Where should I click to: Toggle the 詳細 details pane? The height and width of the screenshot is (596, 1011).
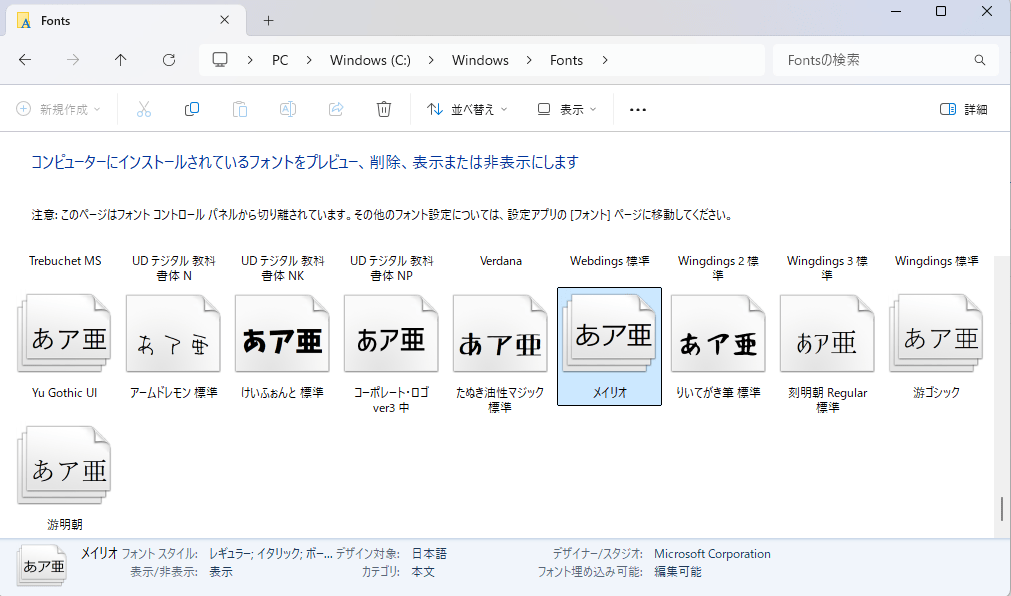pos(964,110)
